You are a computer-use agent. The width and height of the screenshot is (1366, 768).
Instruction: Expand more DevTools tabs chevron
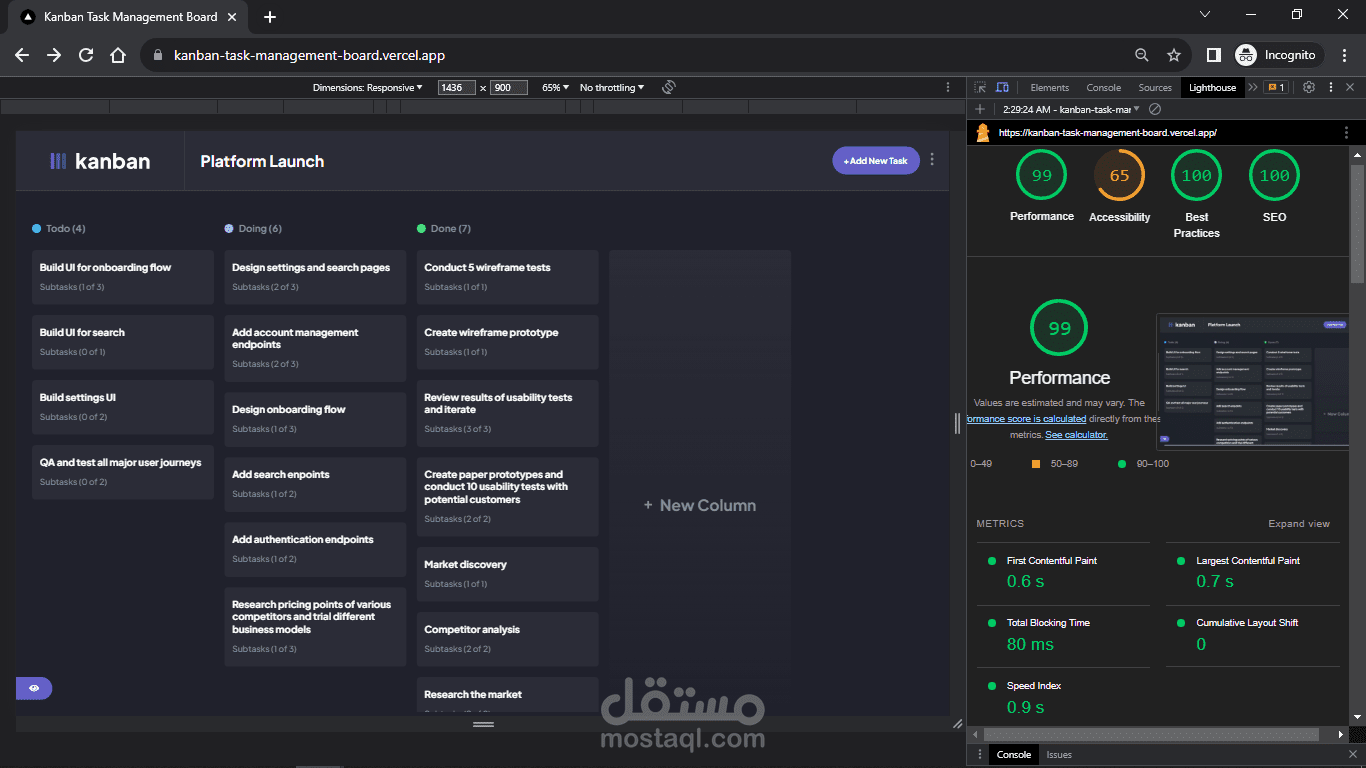(1253, 88)
